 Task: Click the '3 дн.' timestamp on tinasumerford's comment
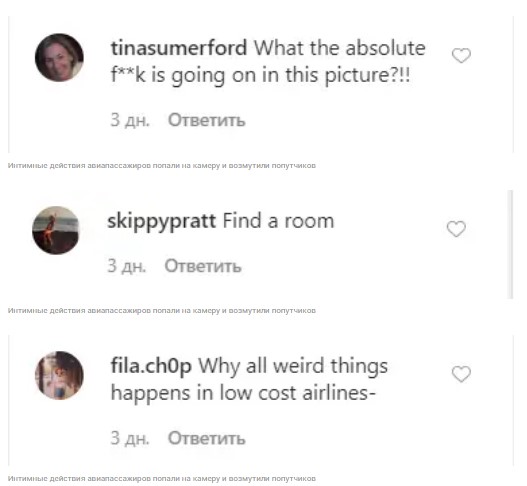coord(130,120)
